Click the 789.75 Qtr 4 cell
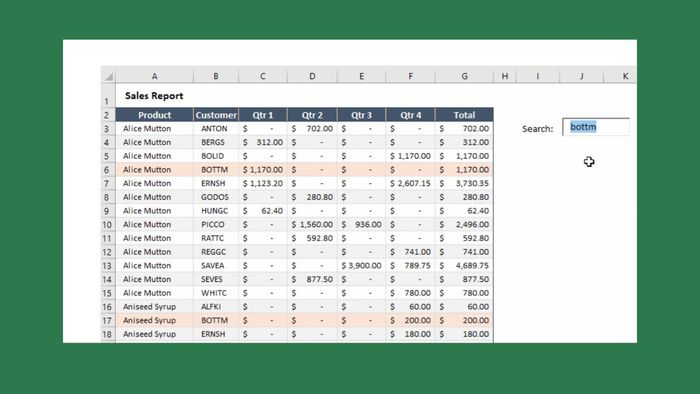Screen dimensions: 700x394 click(410, 265)
